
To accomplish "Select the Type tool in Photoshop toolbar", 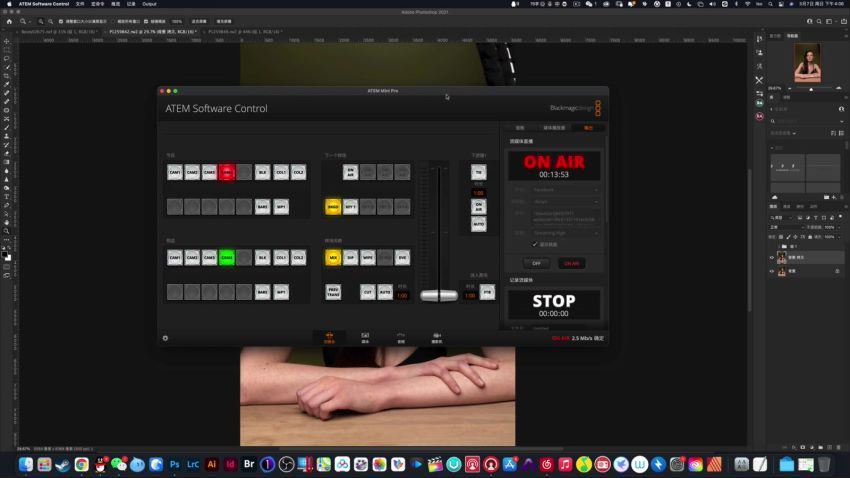I will click(7, 197).
